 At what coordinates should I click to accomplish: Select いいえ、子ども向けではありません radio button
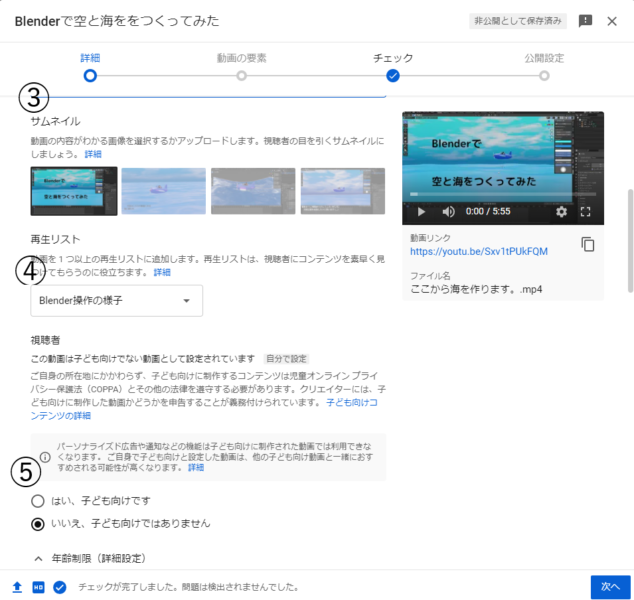pyautogui.click(x=38, y=524)
